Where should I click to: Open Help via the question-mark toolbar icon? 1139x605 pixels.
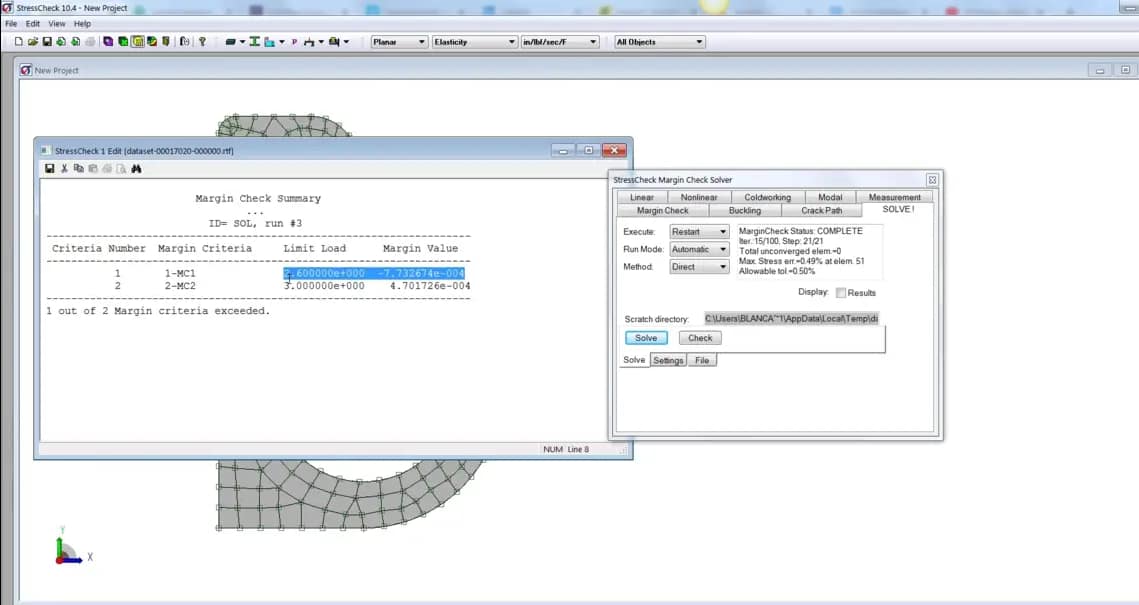click(202, 41)
